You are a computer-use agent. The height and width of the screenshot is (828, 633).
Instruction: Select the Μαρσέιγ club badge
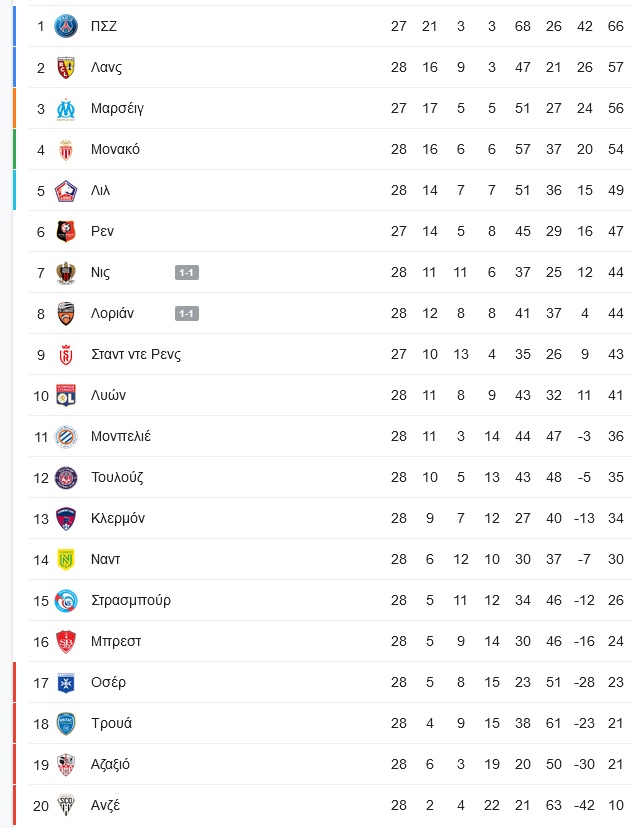(x=66, y=109)
